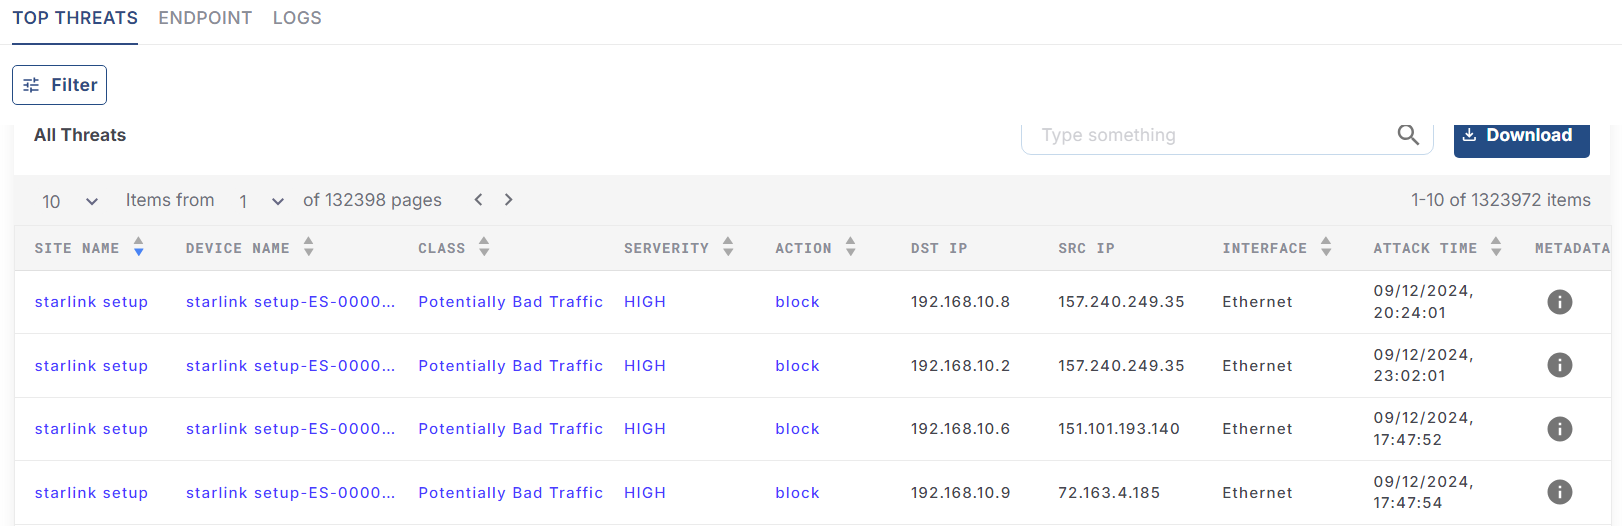The image size is (1622, 526).
Task: Sort by Action column
Action: [850, 247]
